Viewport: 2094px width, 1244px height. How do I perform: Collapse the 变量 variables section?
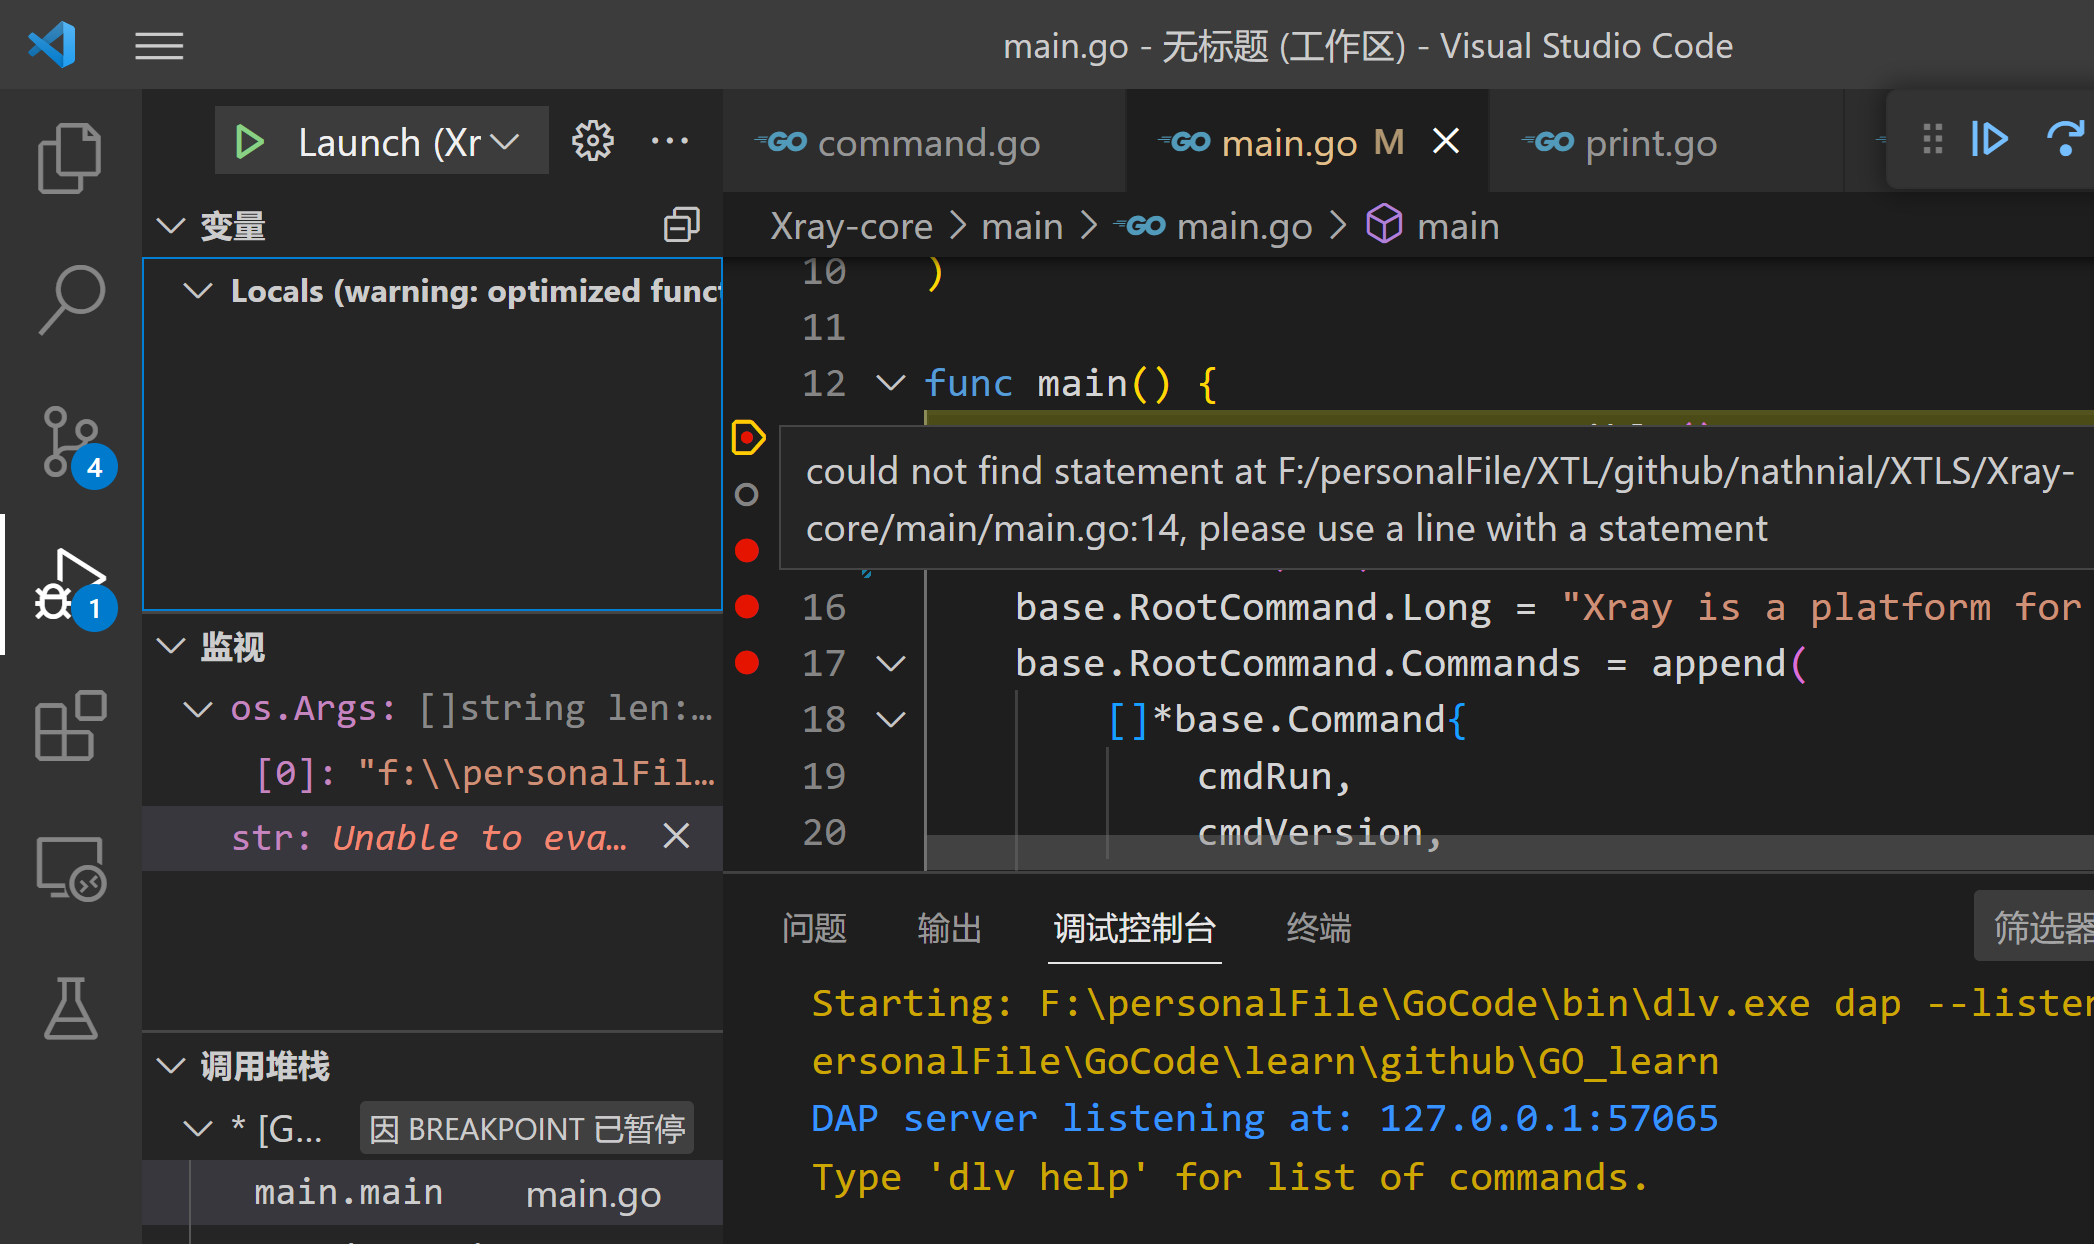pyautogui.click(x=172, y=226)
